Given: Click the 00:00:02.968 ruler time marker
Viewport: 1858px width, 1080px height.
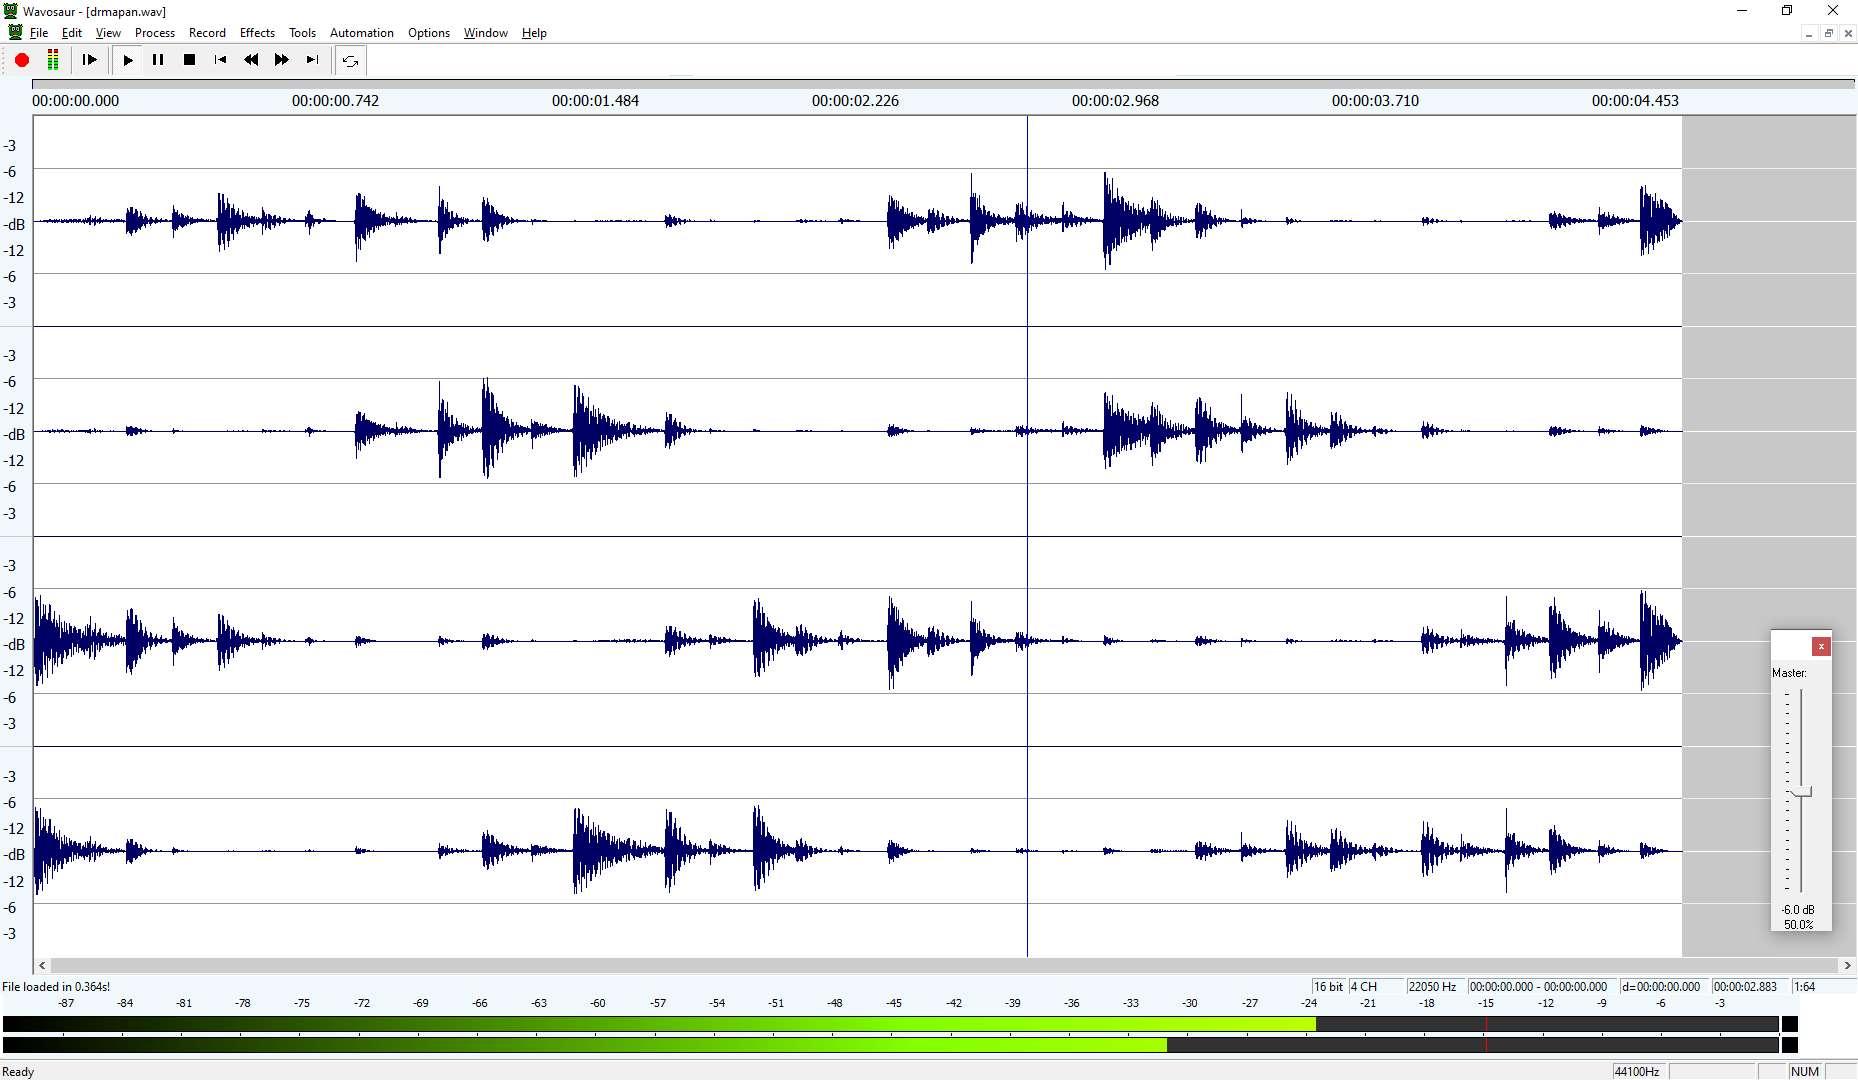Looking at the screenshot, I should [x=1115, y=101].
